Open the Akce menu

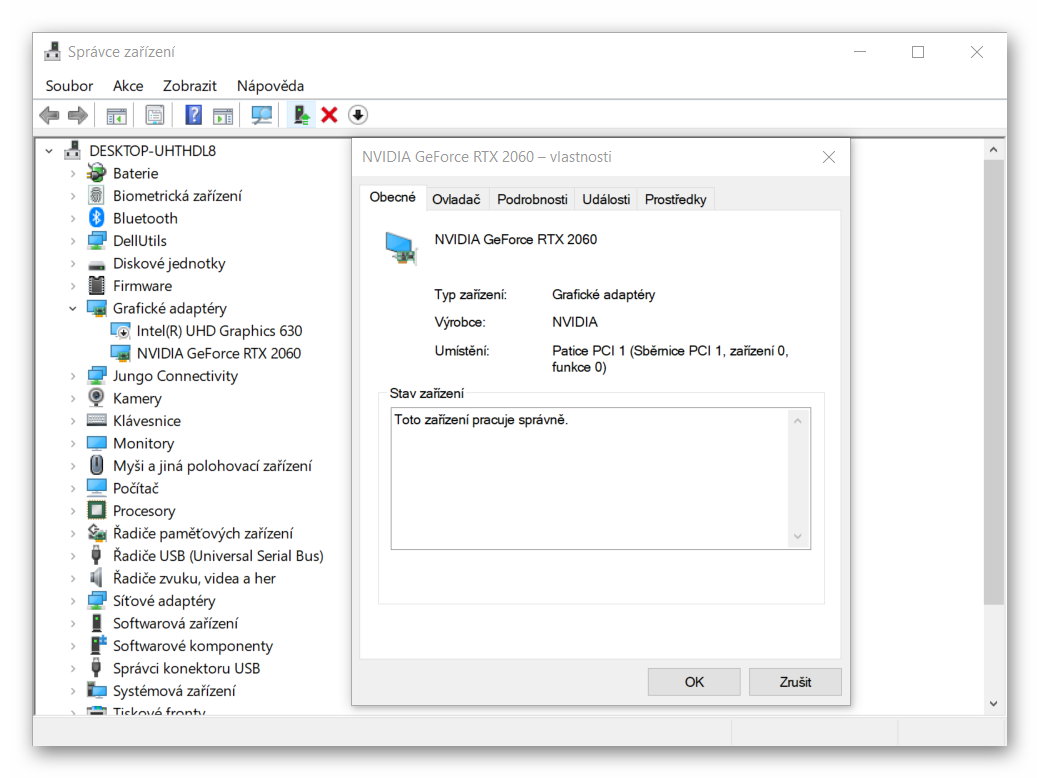click(128, 86)
